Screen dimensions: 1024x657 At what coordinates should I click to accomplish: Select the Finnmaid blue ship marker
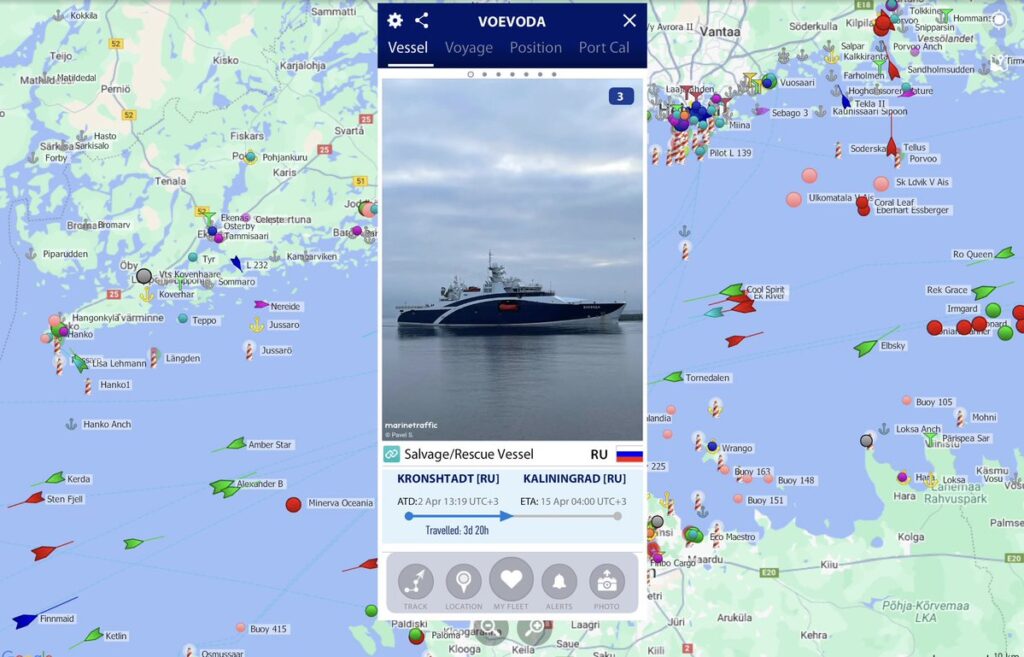(x=25, y=620)
